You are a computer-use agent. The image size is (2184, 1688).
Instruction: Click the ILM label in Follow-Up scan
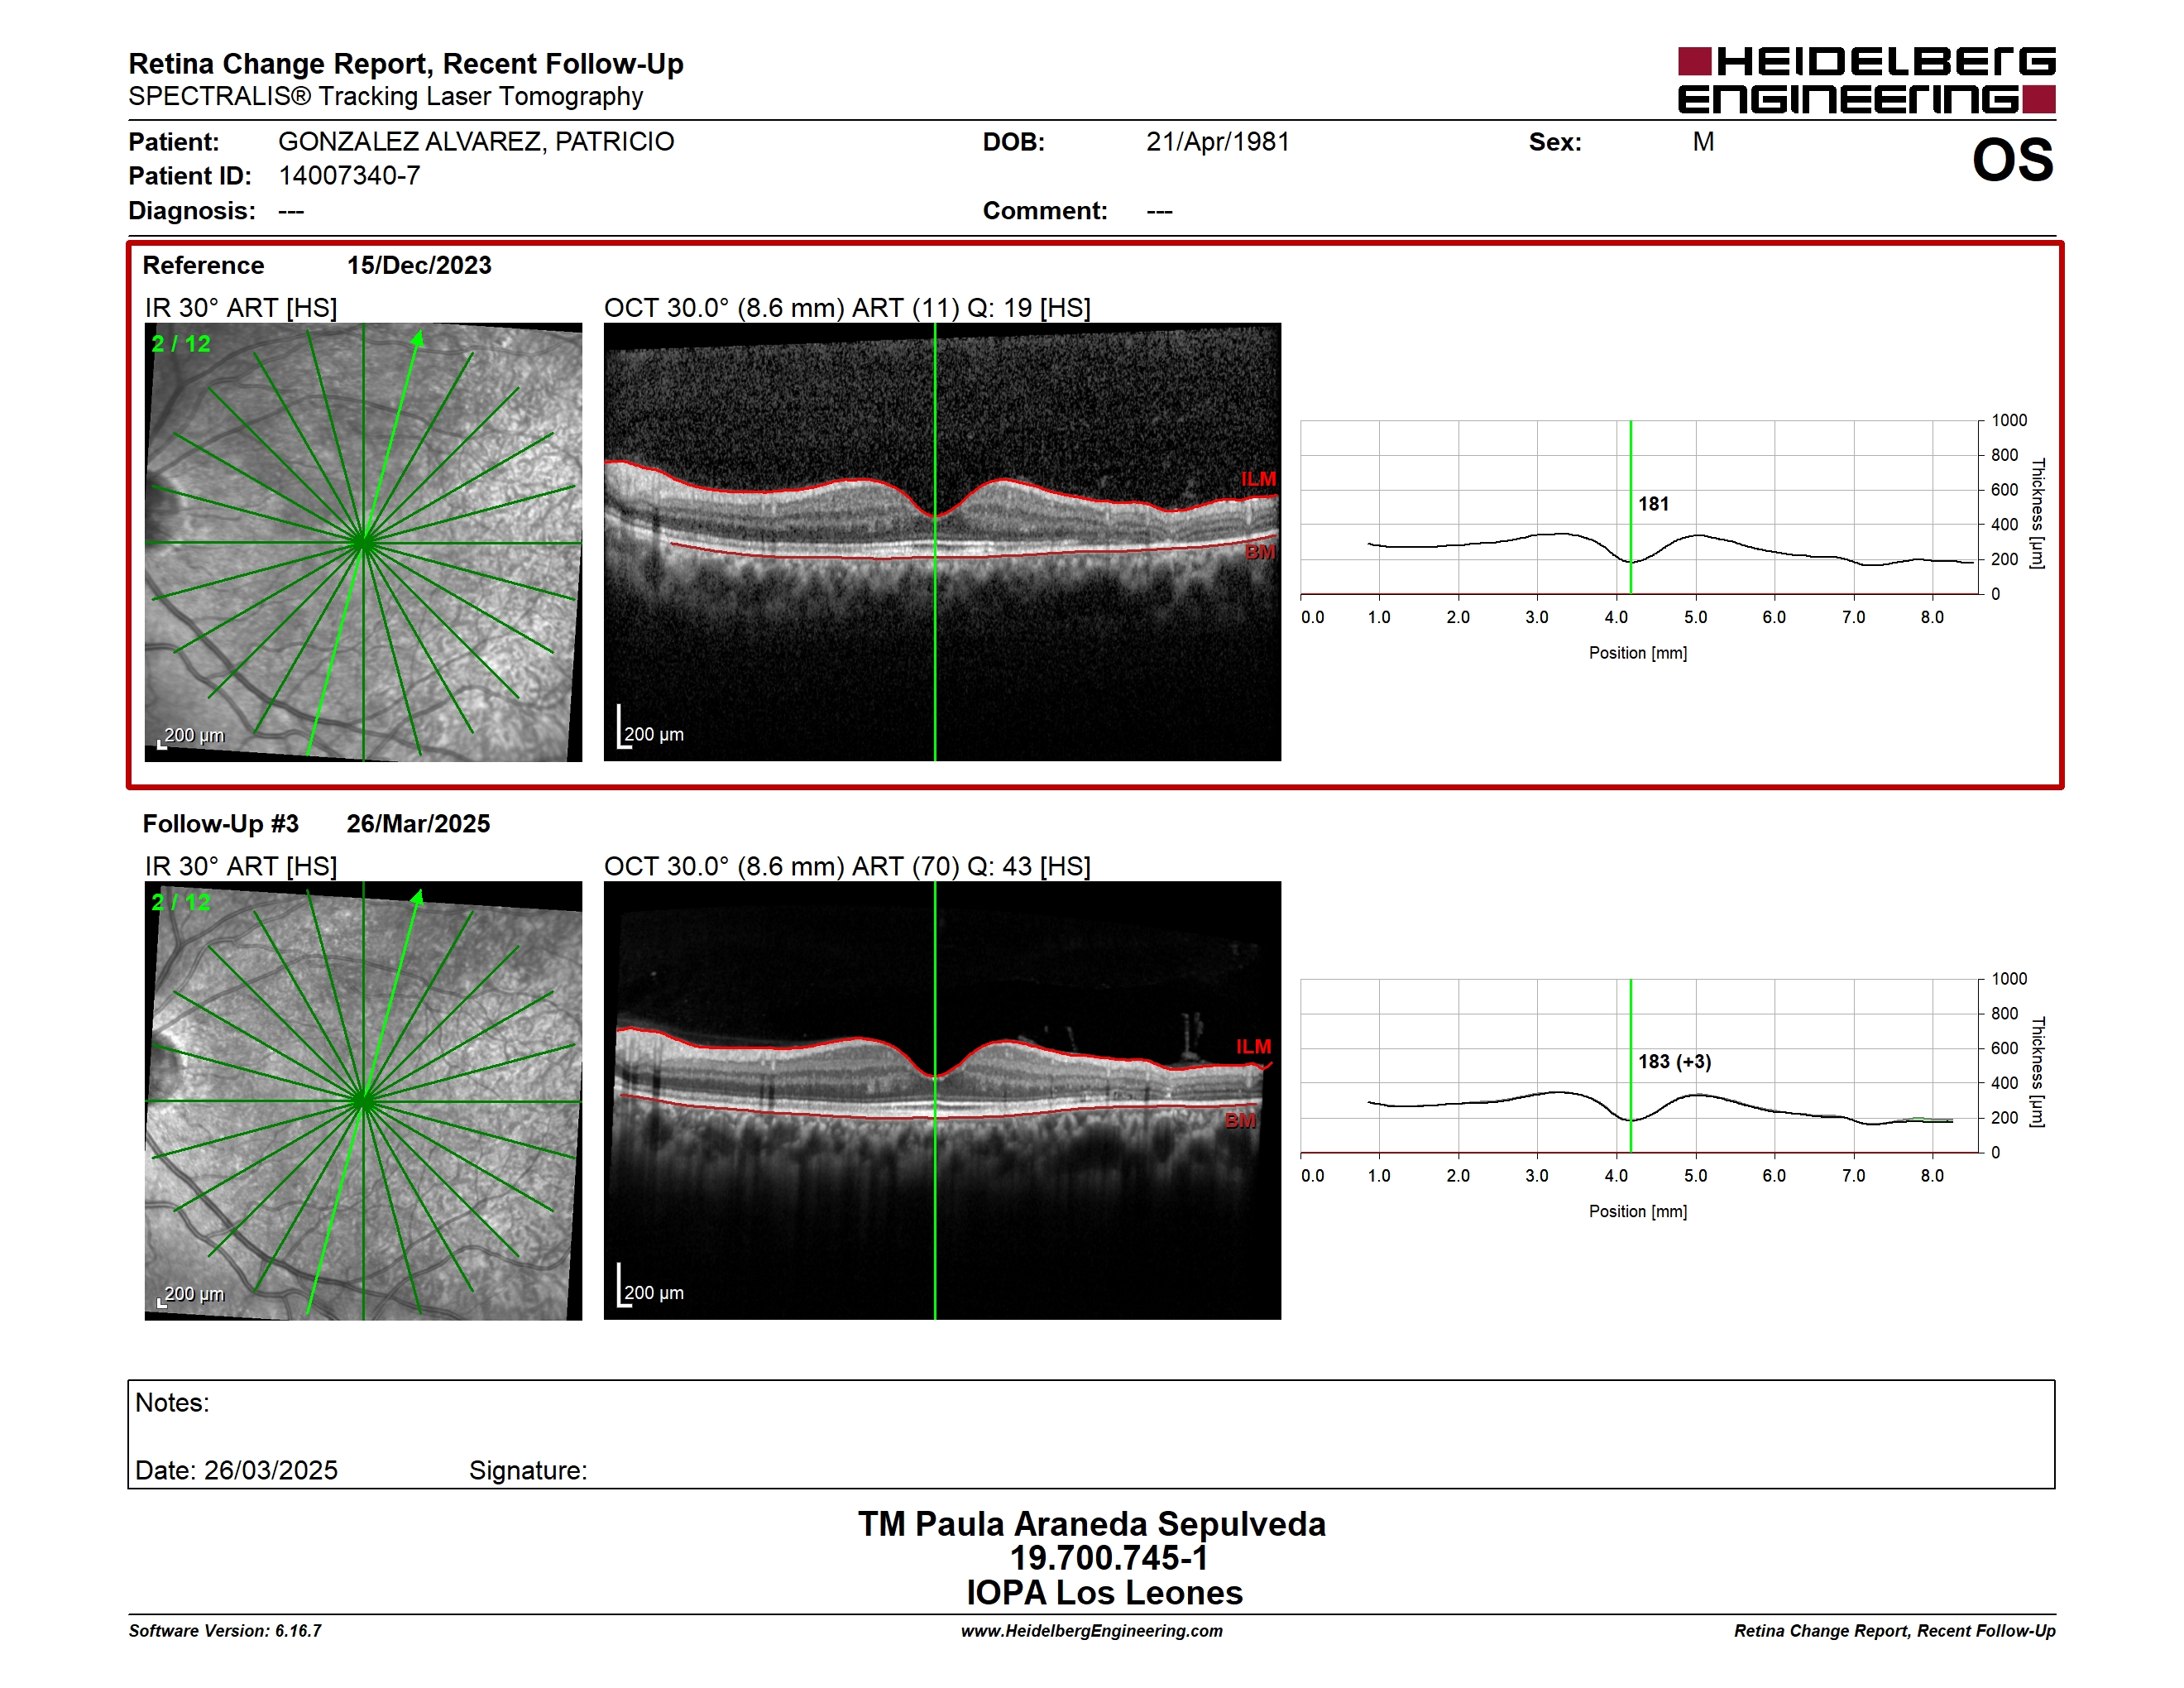click(1253, 1047)
